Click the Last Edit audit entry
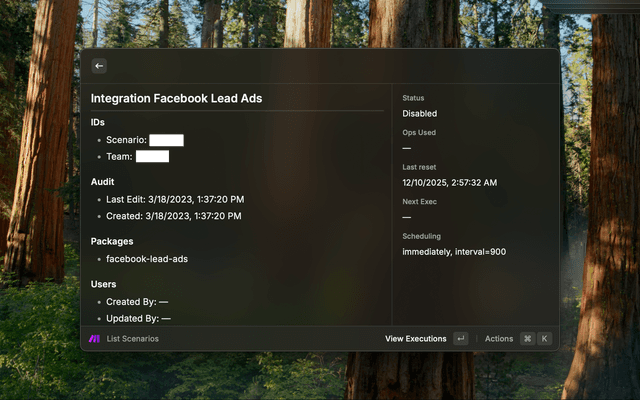 (174, 200)
